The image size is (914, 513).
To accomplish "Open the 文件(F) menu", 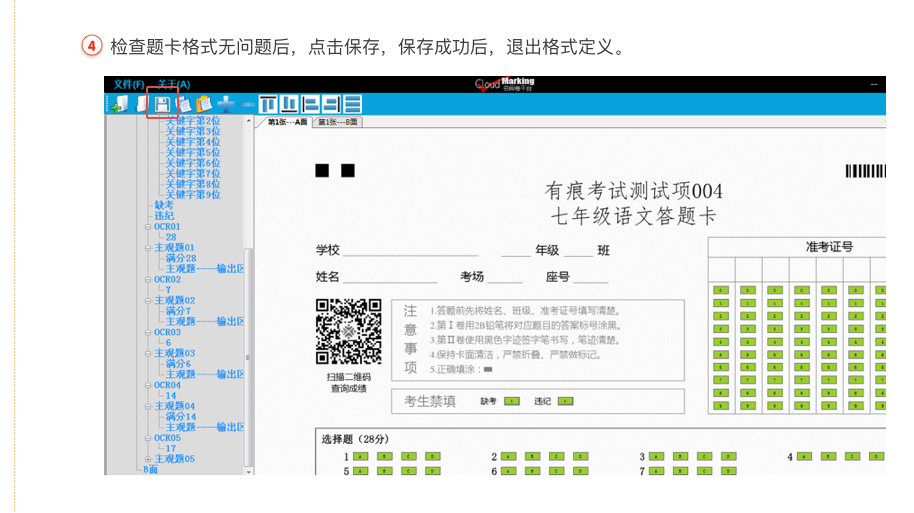I will pos(129,84).
